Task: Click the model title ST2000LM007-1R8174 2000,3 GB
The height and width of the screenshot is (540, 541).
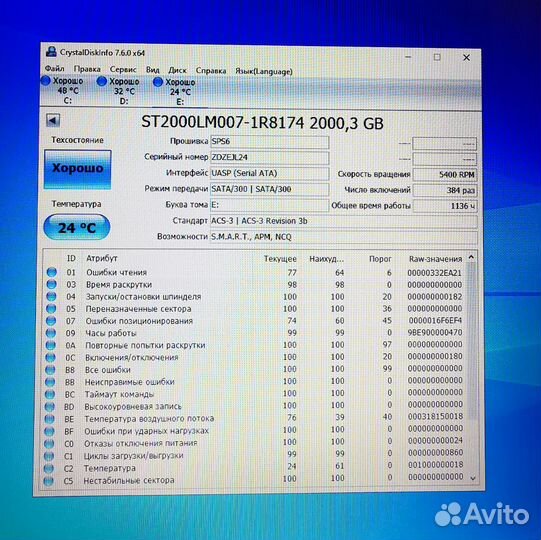Action: point(262,123)
